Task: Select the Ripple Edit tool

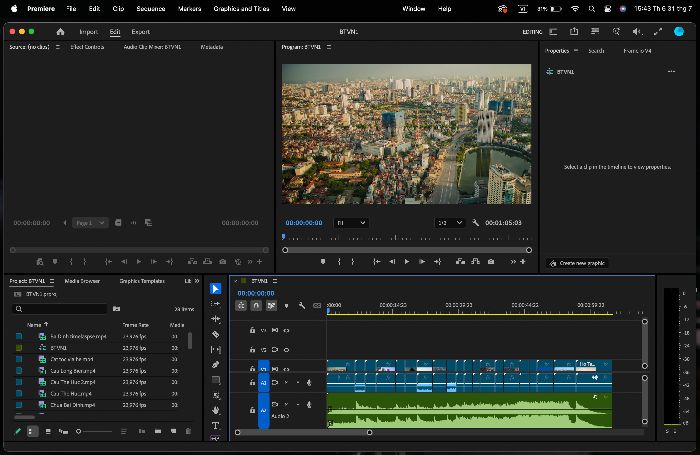Action: [215, 319]
